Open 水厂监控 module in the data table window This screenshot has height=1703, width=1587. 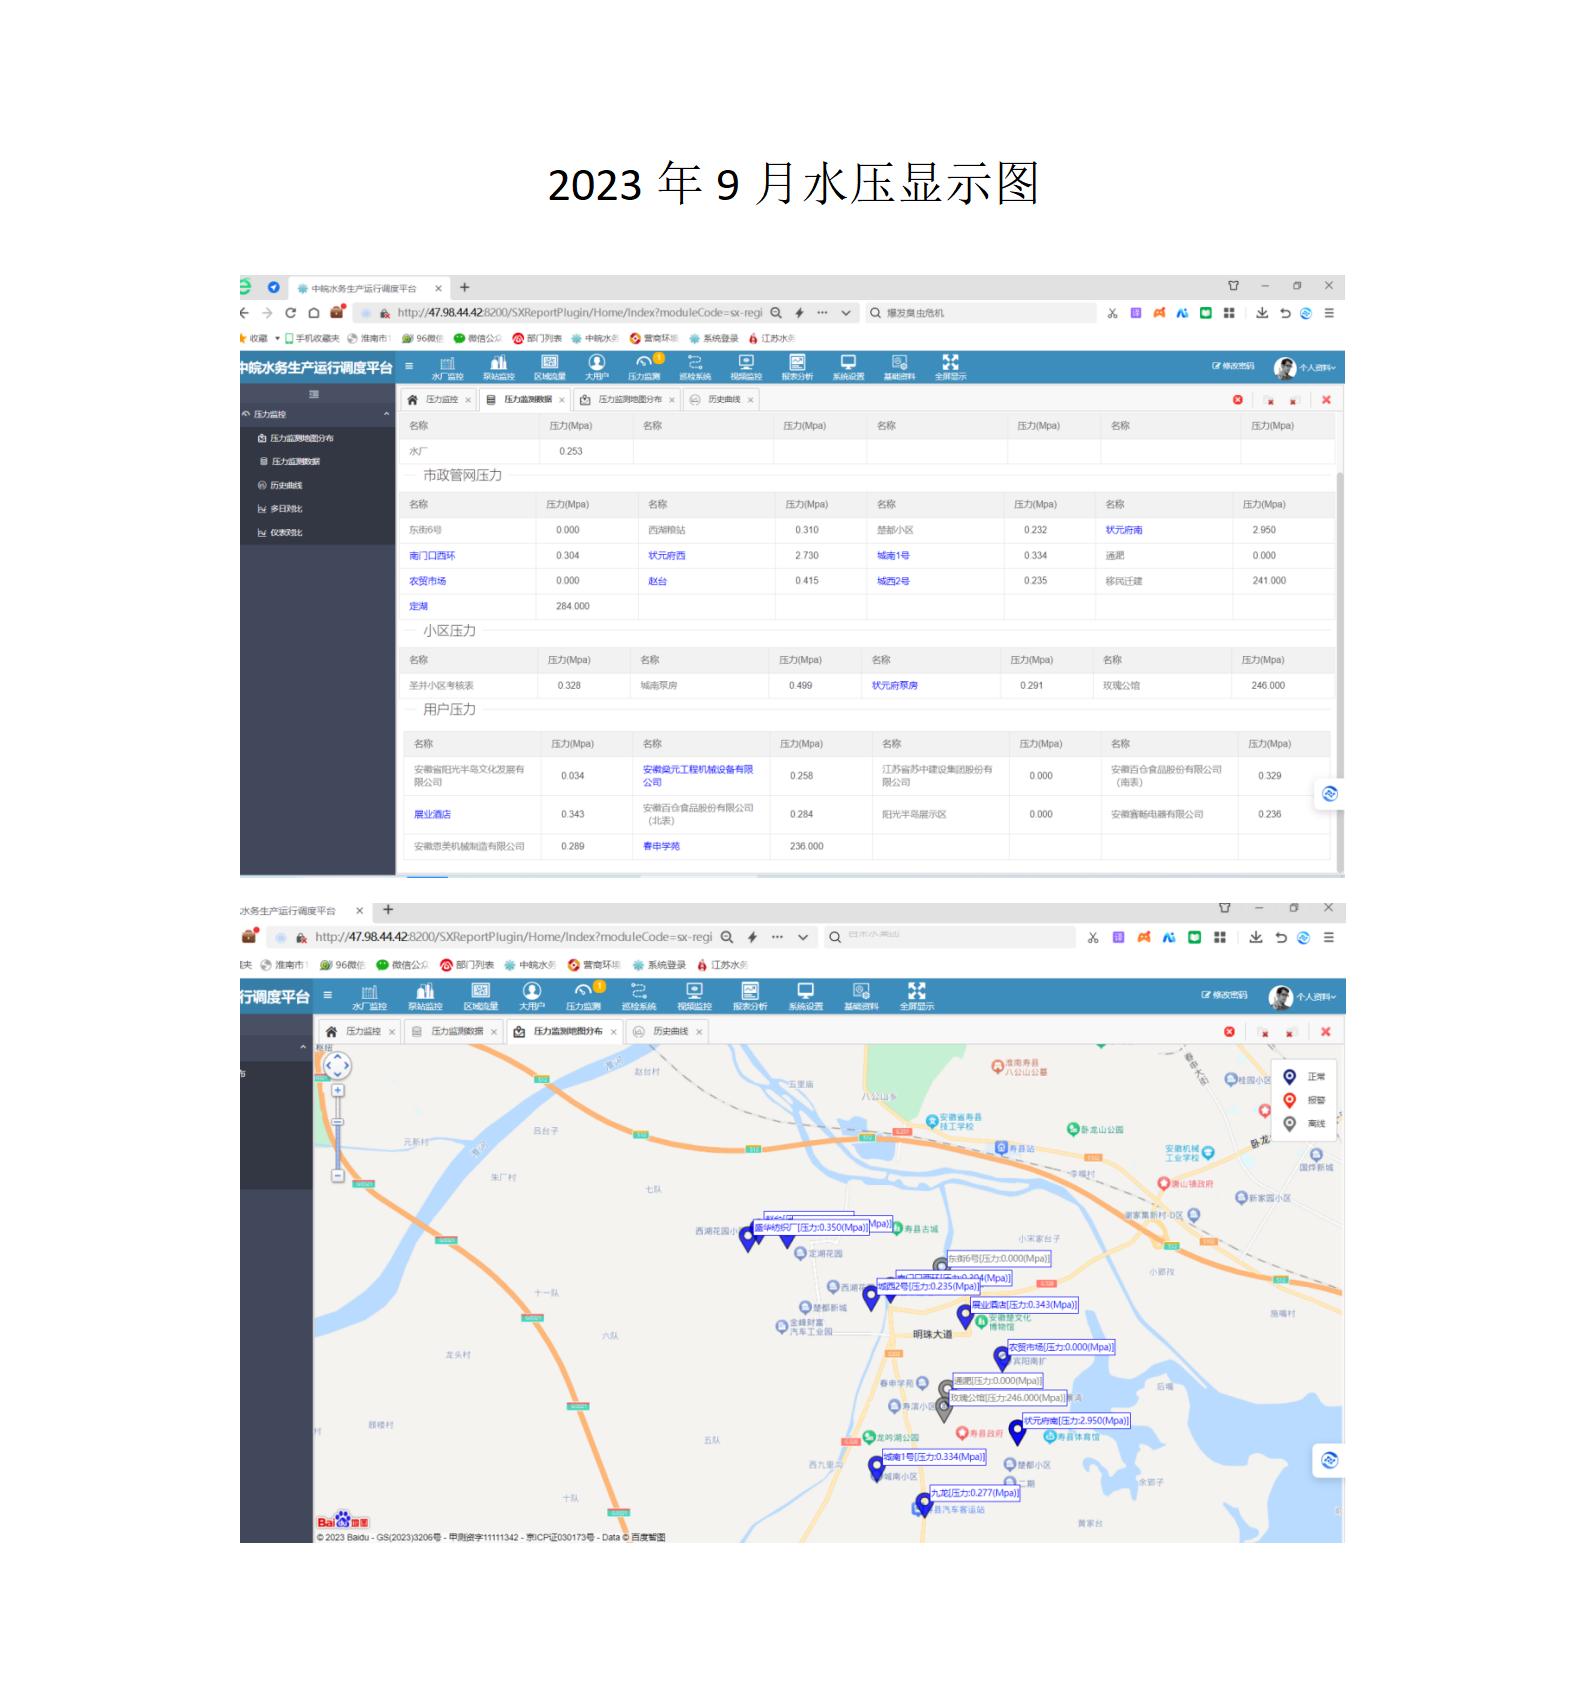tap(447, 367)
